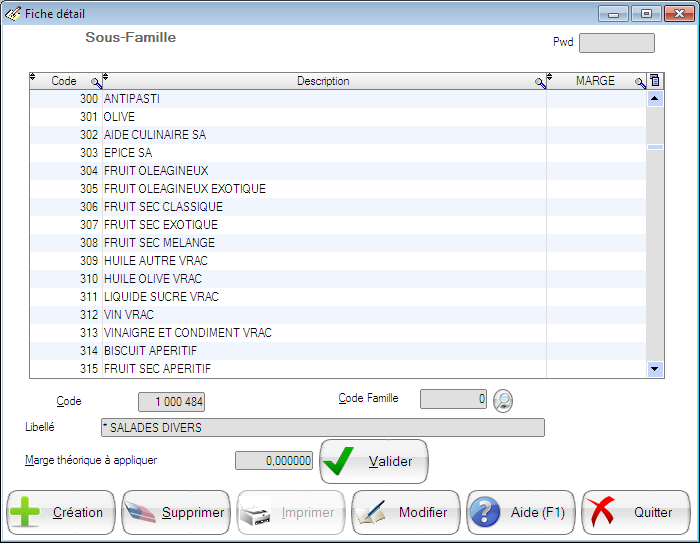The width and height of the screenshot is (700, 543).
Task: Sort by Description using header sort arrows
Action: [106, 78]
